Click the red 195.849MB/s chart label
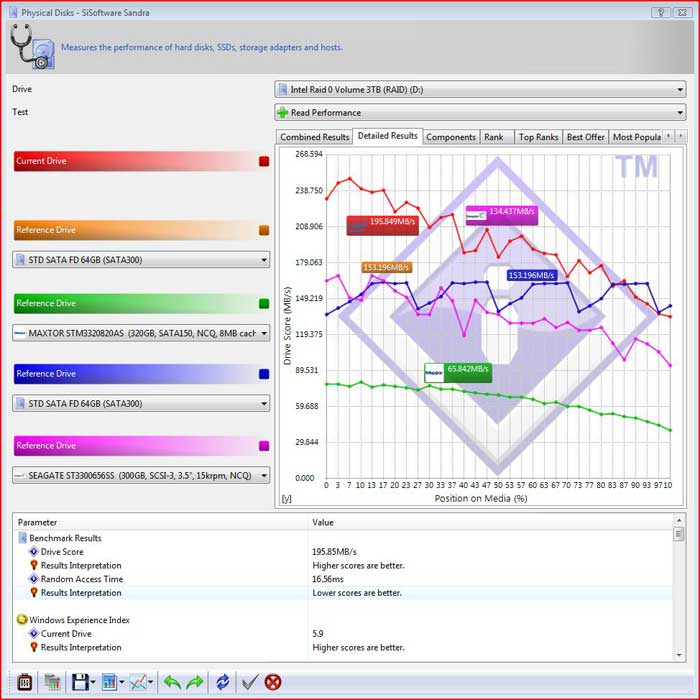The image size is (700, 700). [x=383, y=225]
